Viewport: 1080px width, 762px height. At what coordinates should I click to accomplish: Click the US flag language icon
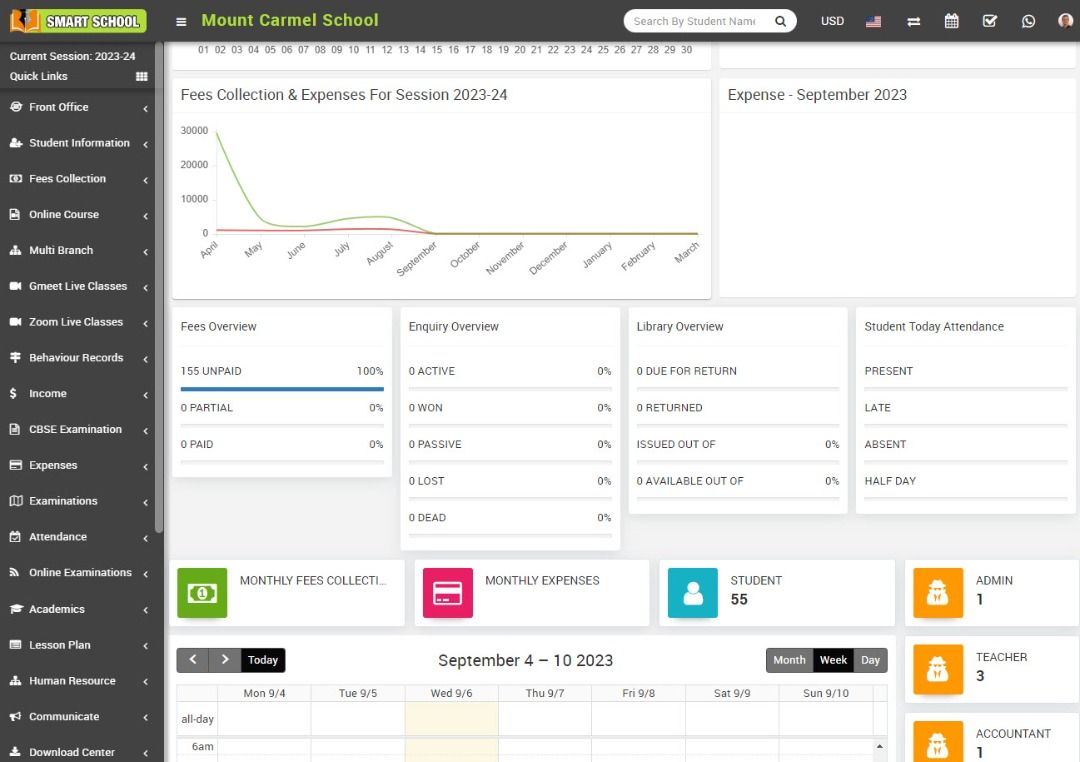click(x=873, y=20)
